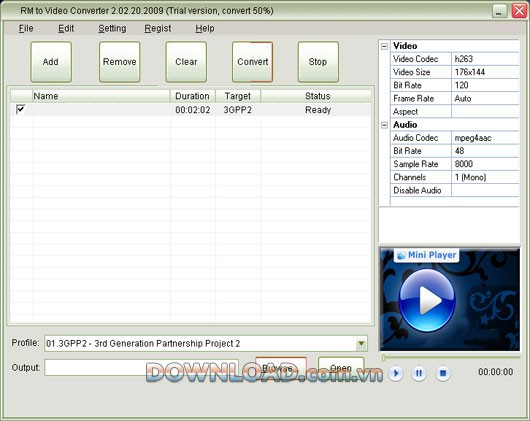
Task: Click the Browse button for output
Action: pos(281,367)
